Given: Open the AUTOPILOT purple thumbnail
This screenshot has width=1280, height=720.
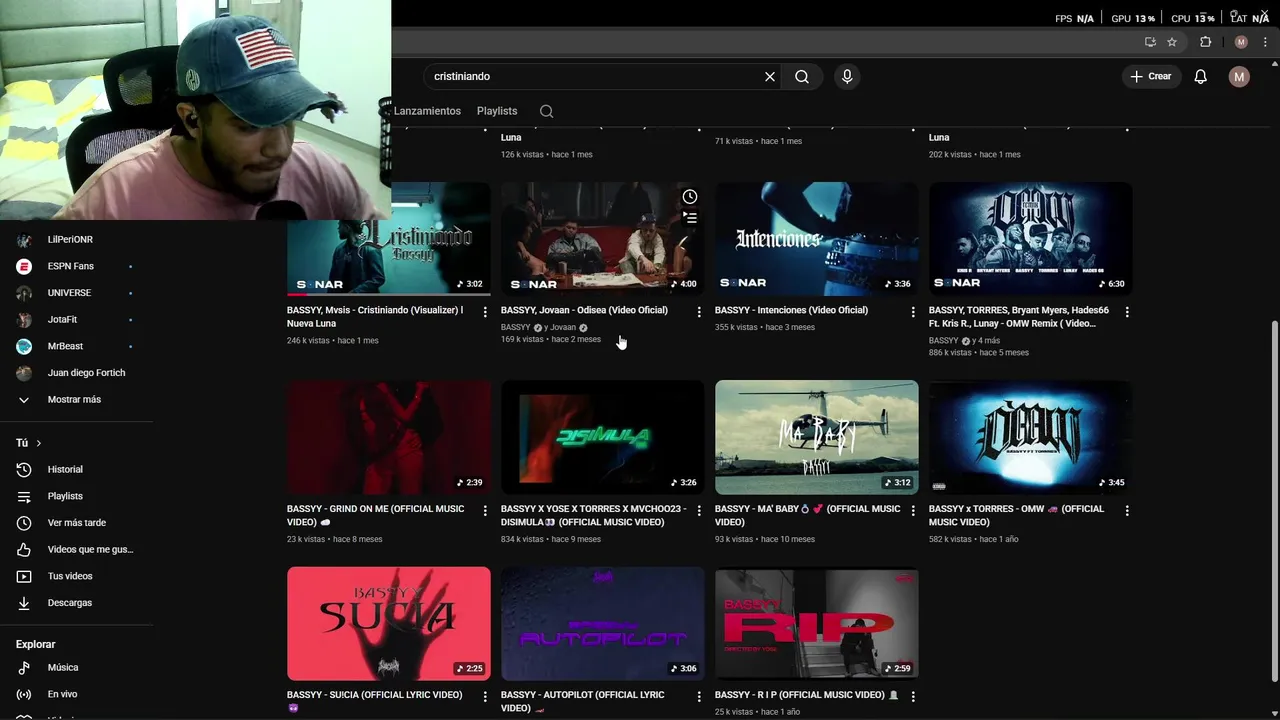Looking at the screenshot, I should click(602, 624).
